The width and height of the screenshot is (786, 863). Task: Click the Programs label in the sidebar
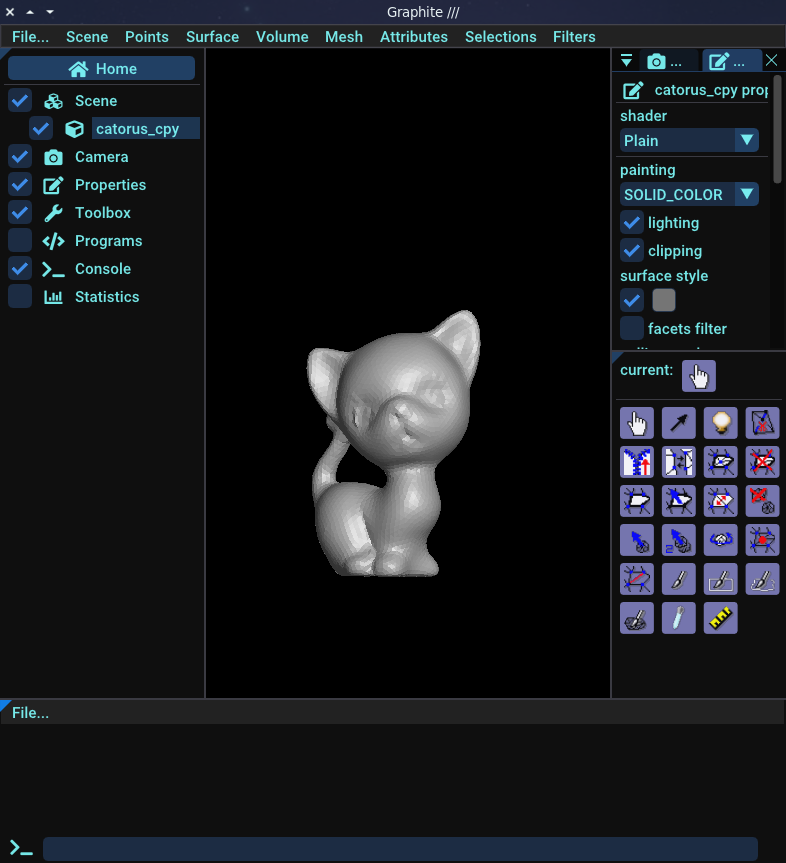(x=108, y=241)
